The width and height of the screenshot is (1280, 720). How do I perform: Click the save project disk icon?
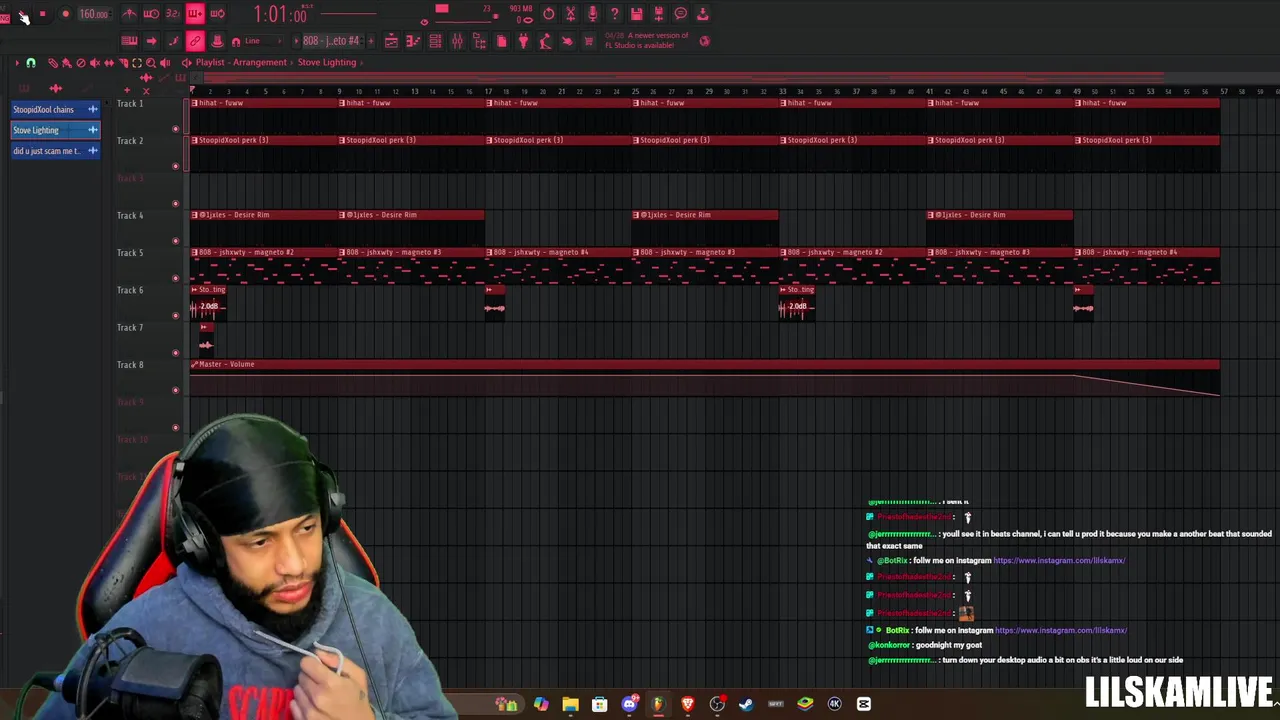[636, 14]
